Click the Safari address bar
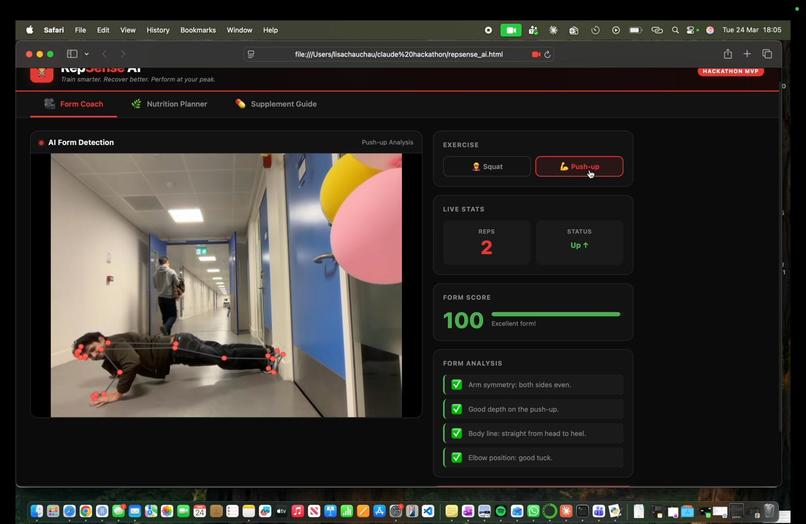This screenshot has height=524, width=806. click(398, 54)
